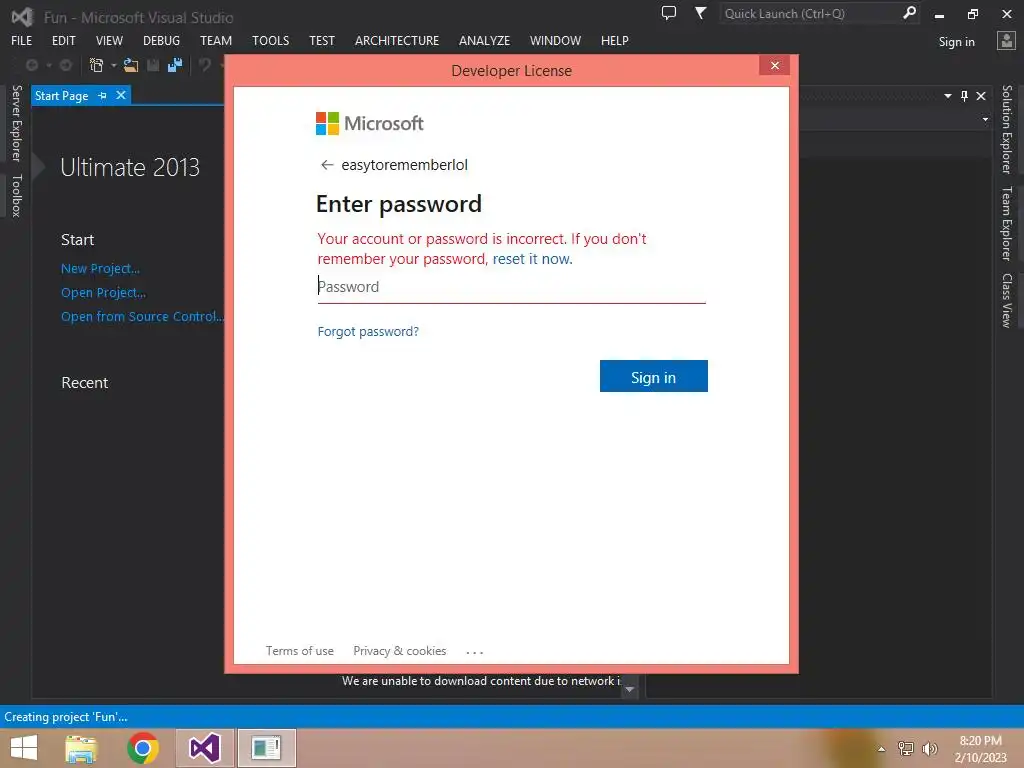This screenshot has height=768, width=1024.
Task: Close the Start Page tab
Action: [121, 95]
